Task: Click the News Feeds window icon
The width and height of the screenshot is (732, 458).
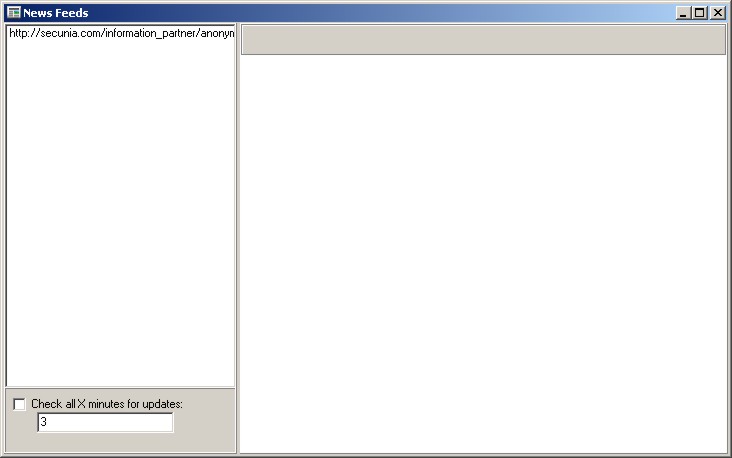Action: pyautogui.click(x=14, y=13)
